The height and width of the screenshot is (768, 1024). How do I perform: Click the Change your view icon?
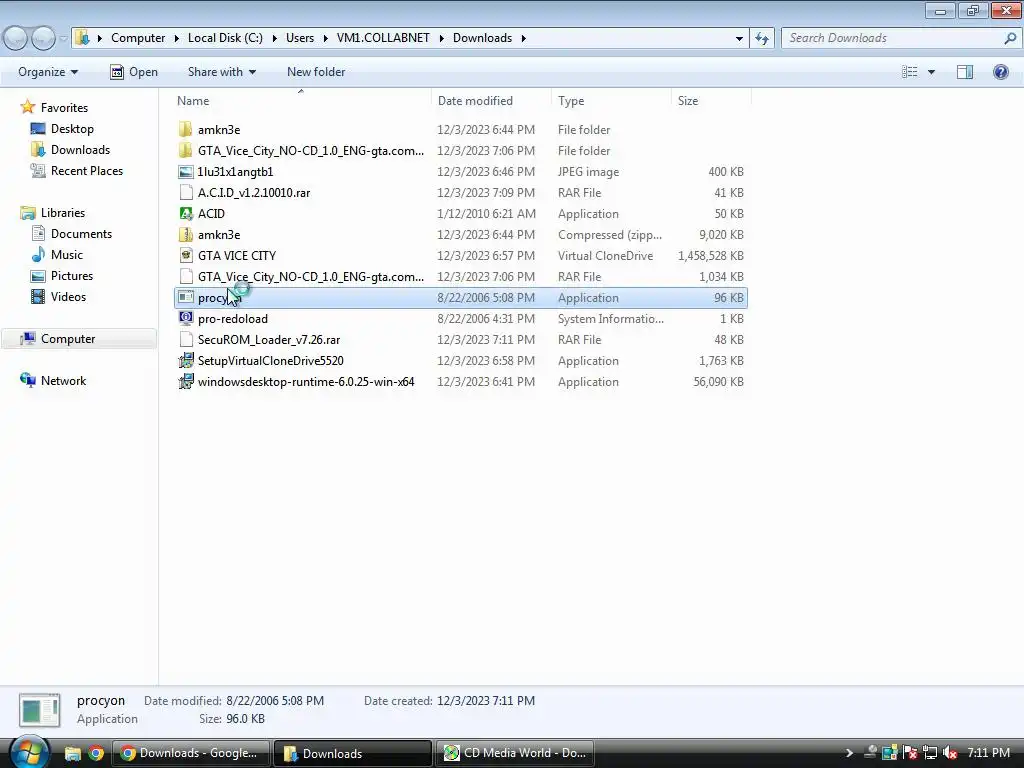coord(910,72)
